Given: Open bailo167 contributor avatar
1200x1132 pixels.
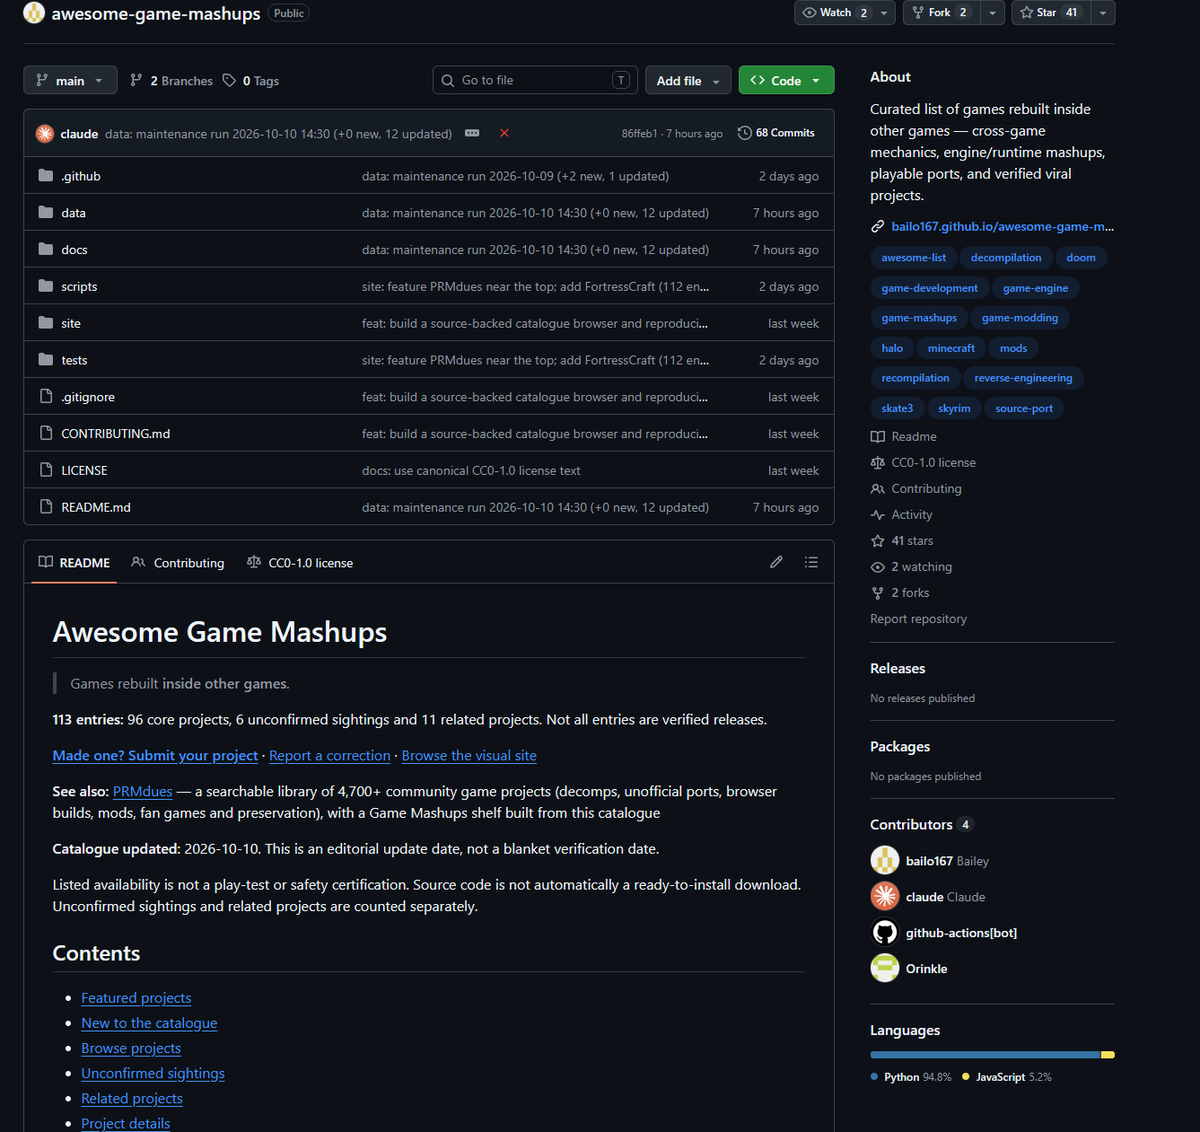Looking at the screenshot, I should [x=885, y=860].
